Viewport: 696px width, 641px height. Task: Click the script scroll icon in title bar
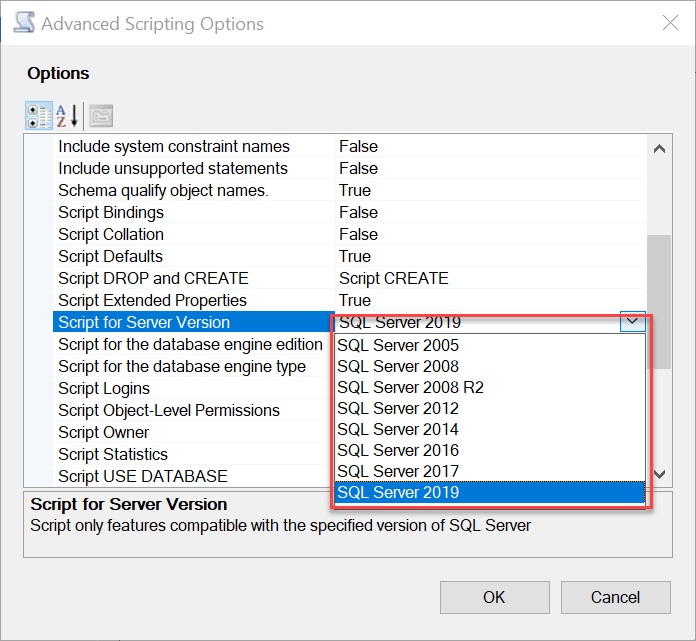point(24,23)
